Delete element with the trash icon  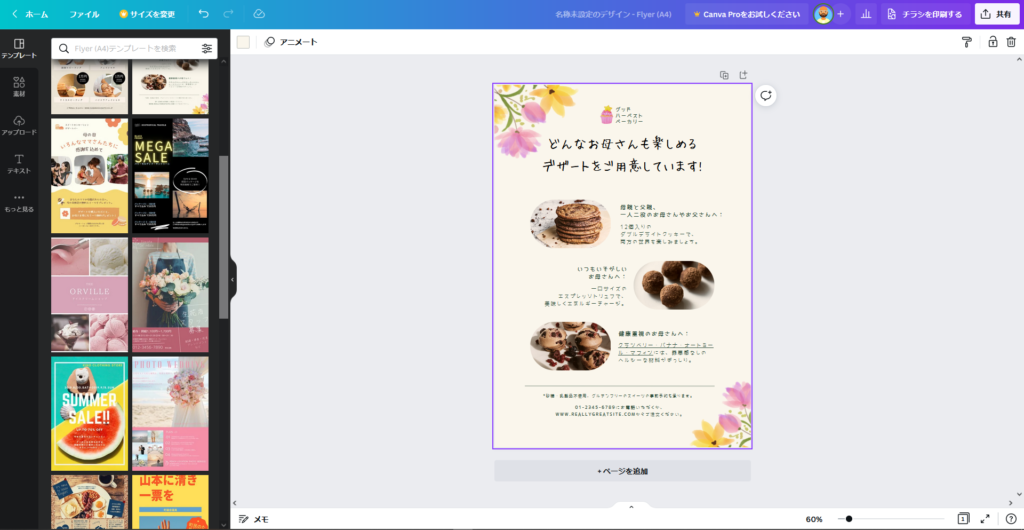[1011, 42]
